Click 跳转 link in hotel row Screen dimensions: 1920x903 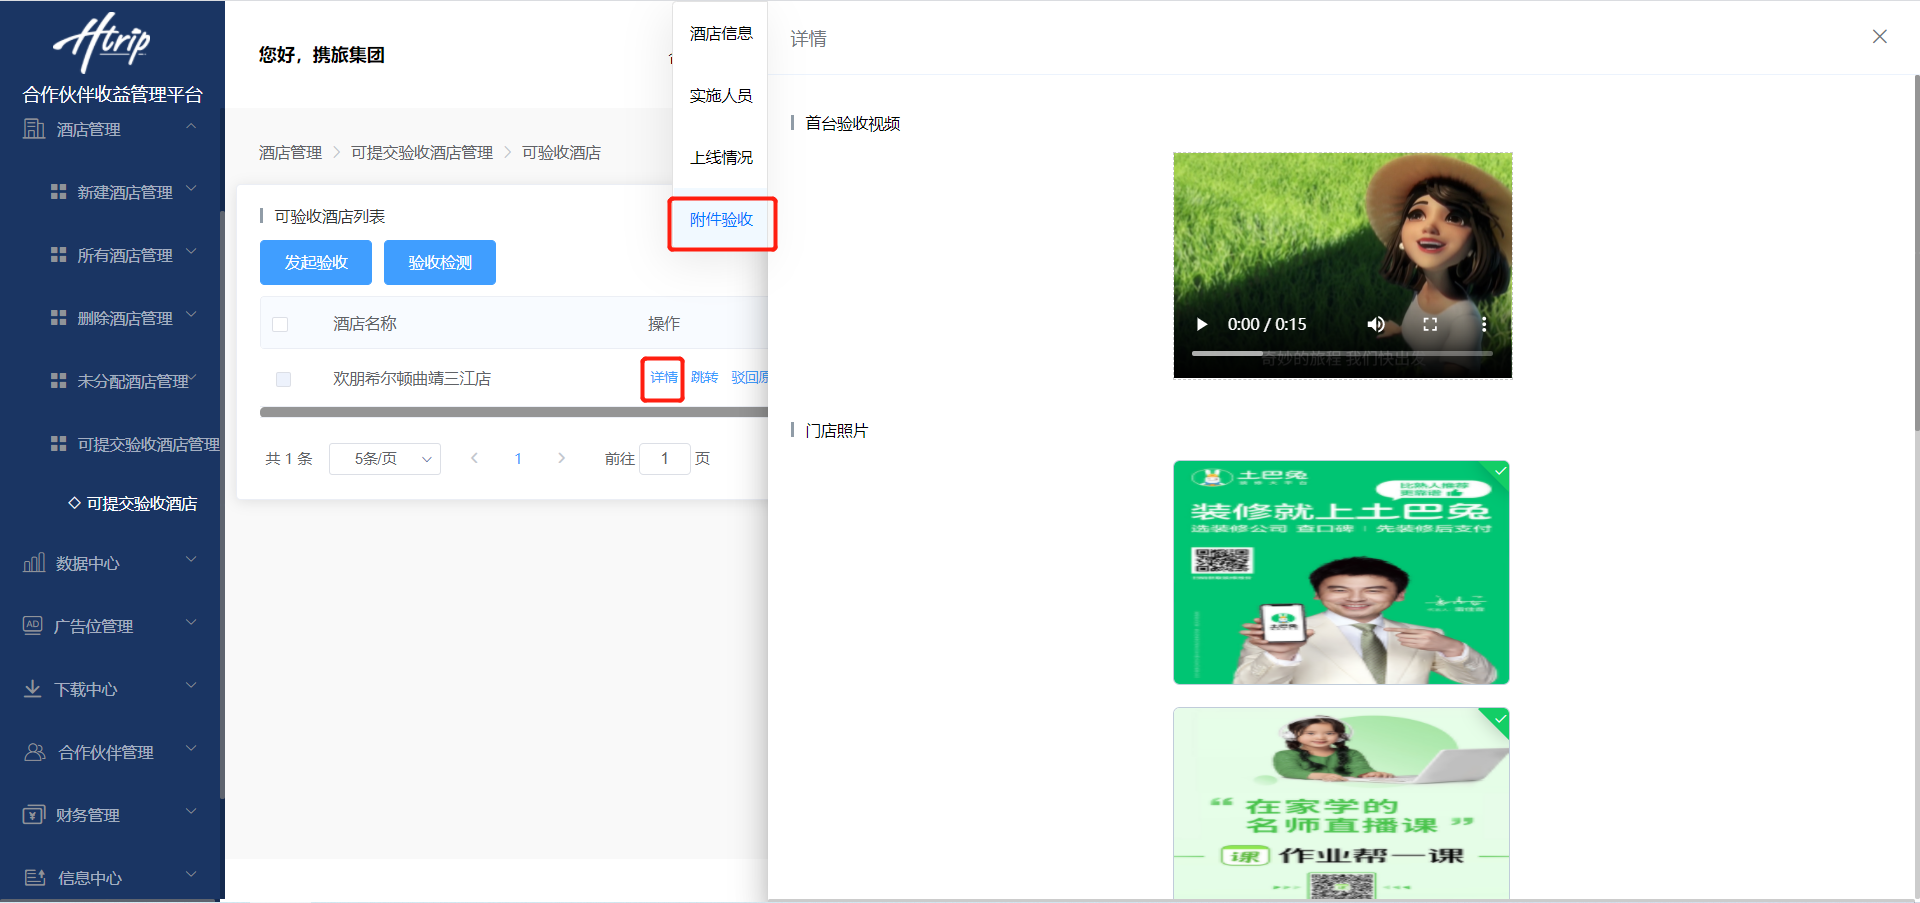(704, 378)
